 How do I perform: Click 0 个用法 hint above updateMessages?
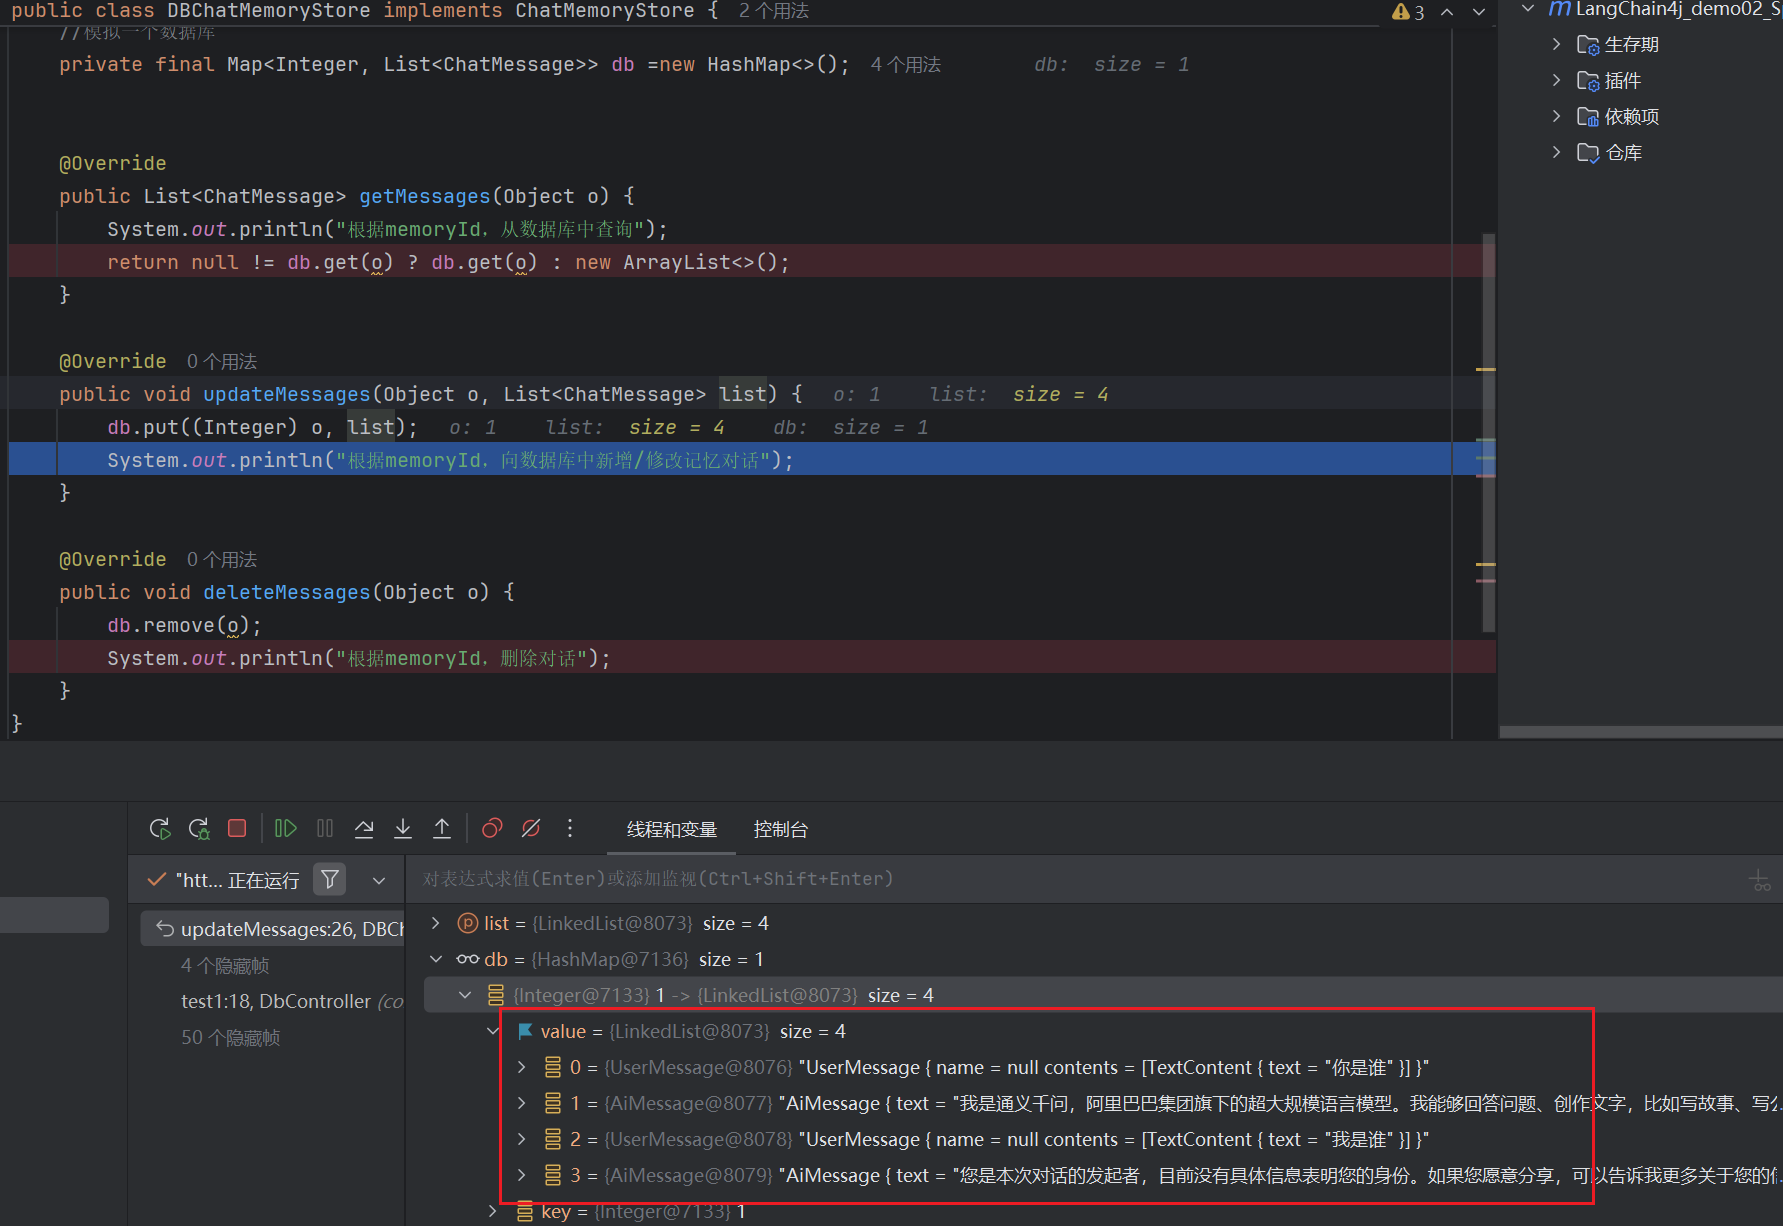[222, 362]
